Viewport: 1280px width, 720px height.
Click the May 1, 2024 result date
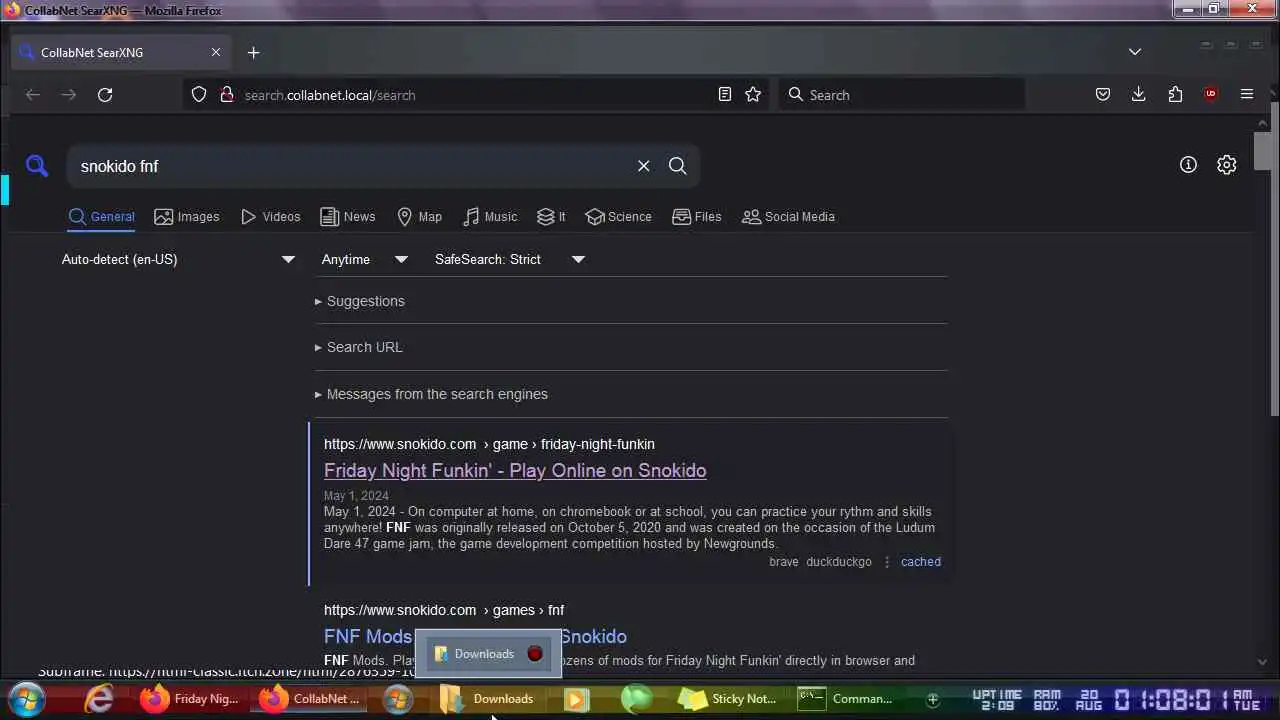pos(356,496)
